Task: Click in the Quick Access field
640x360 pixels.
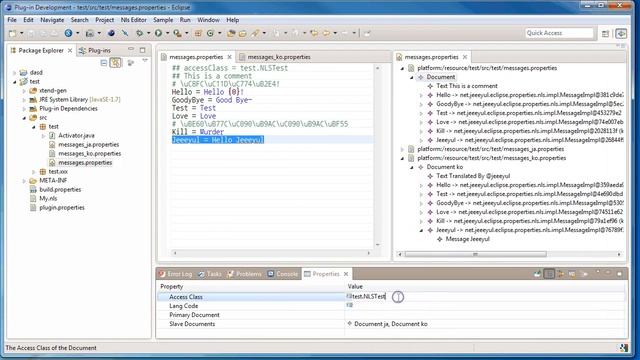Action: 559,33
